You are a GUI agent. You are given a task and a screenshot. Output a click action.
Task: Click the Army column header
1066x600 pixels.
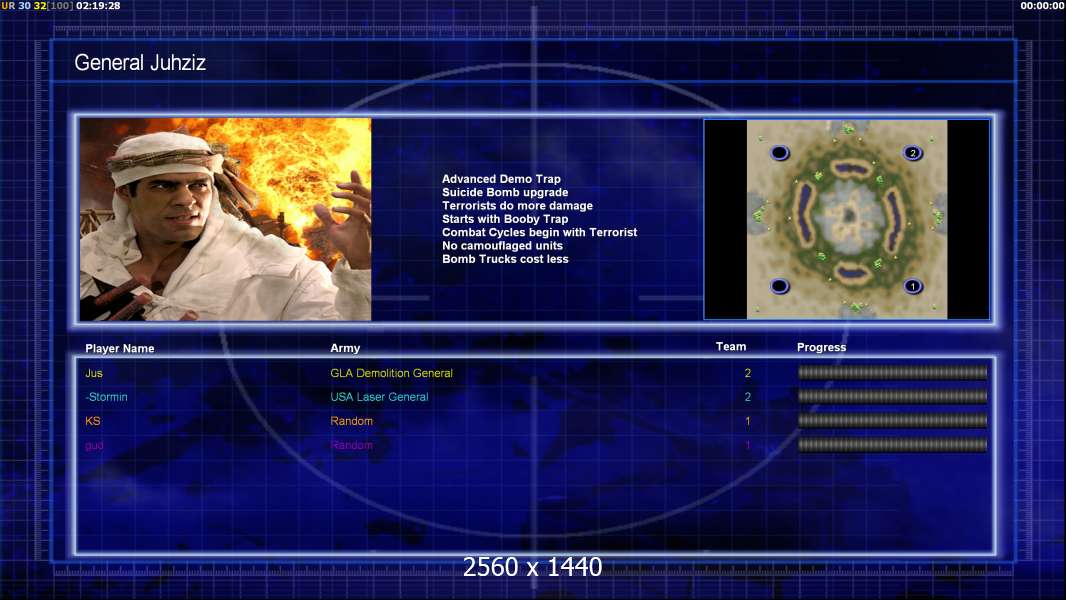(x=345, y=348)
